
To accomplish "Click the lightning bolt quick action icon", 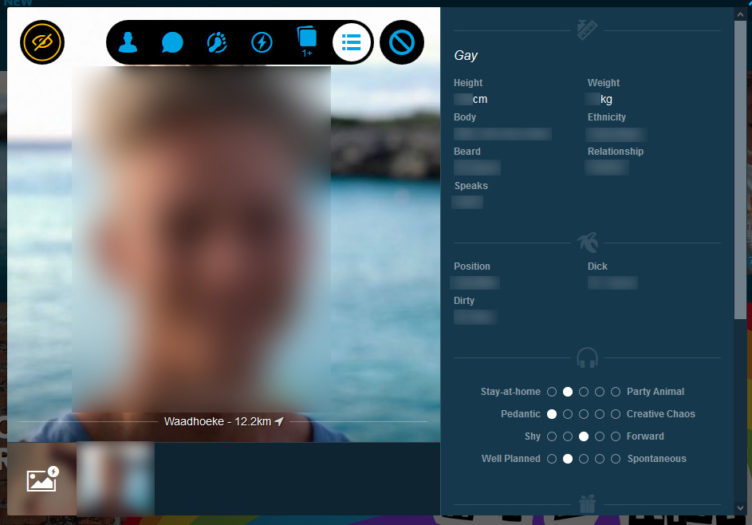I will pos(262,42).
